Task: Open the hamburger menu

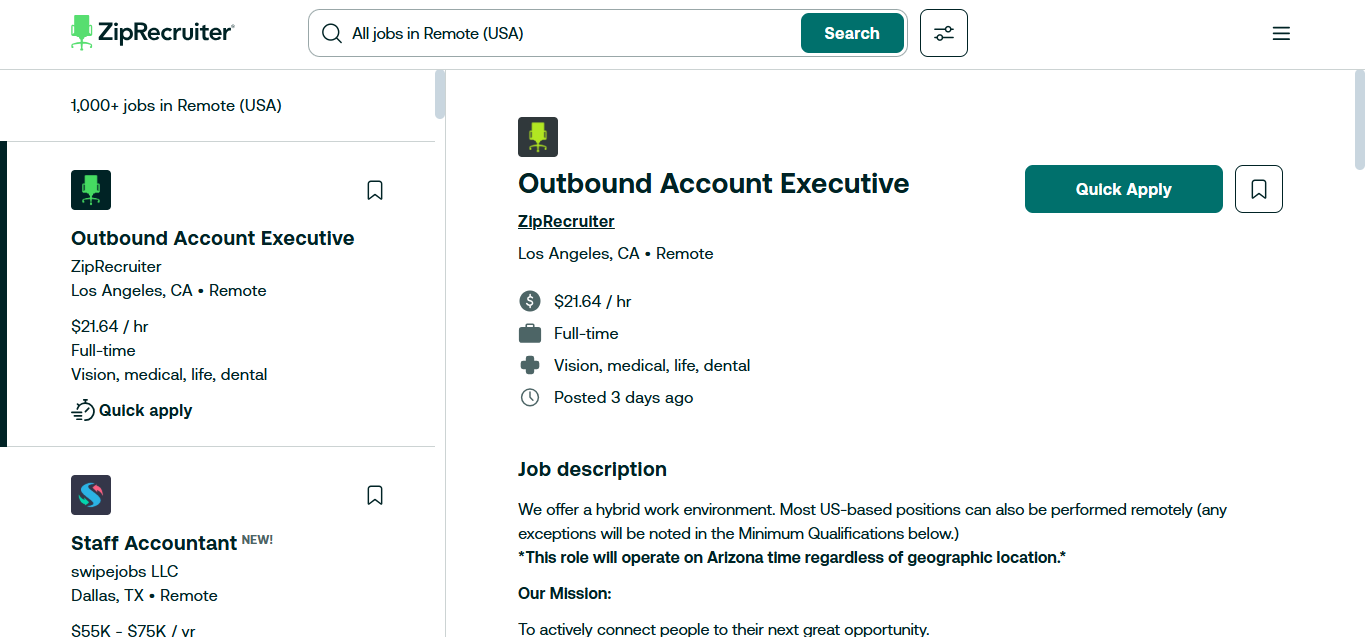Action: pyautogui.click(x=1281, y=33)
